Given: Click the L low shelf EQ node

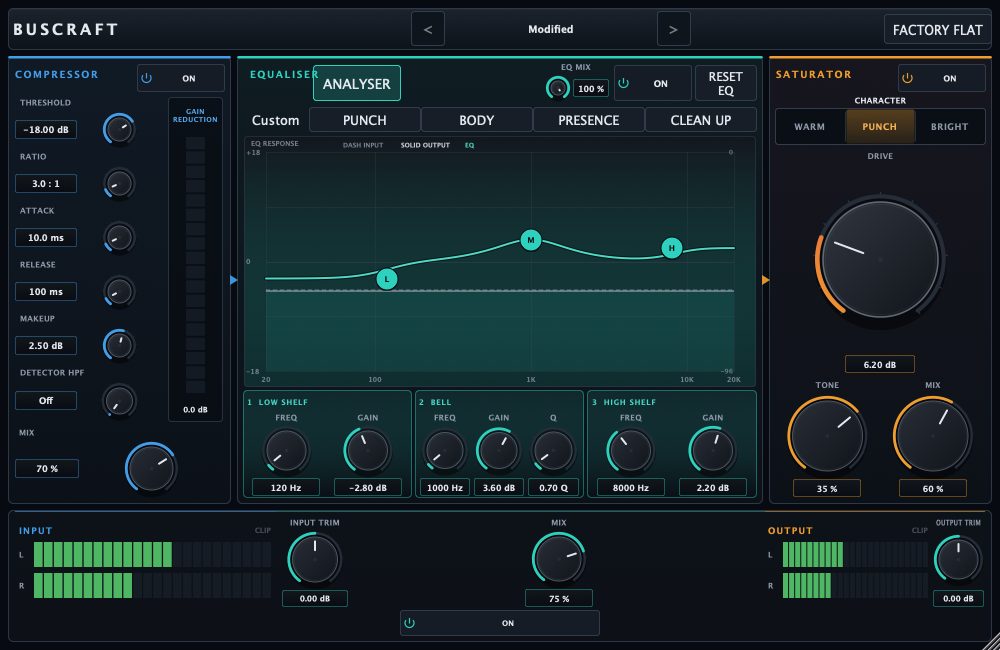Looking at the screenshot, I should 386,279.
